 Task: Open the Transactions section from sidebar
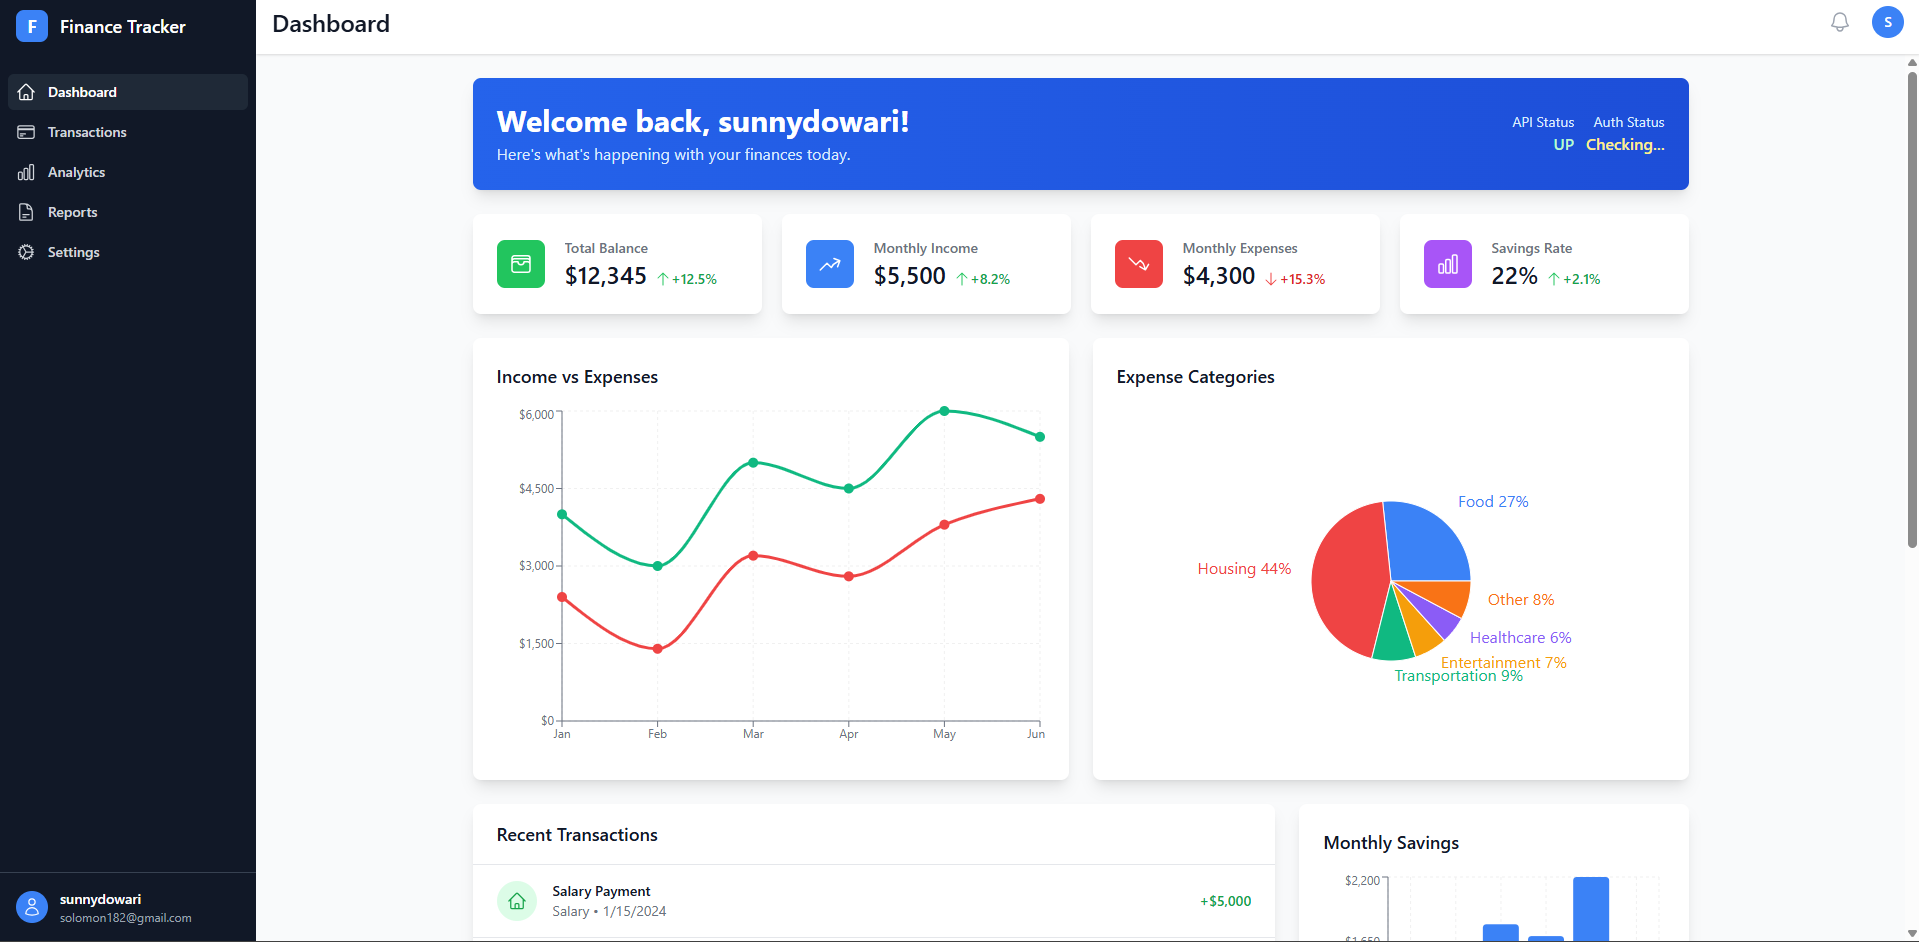[x=86, y=132]
